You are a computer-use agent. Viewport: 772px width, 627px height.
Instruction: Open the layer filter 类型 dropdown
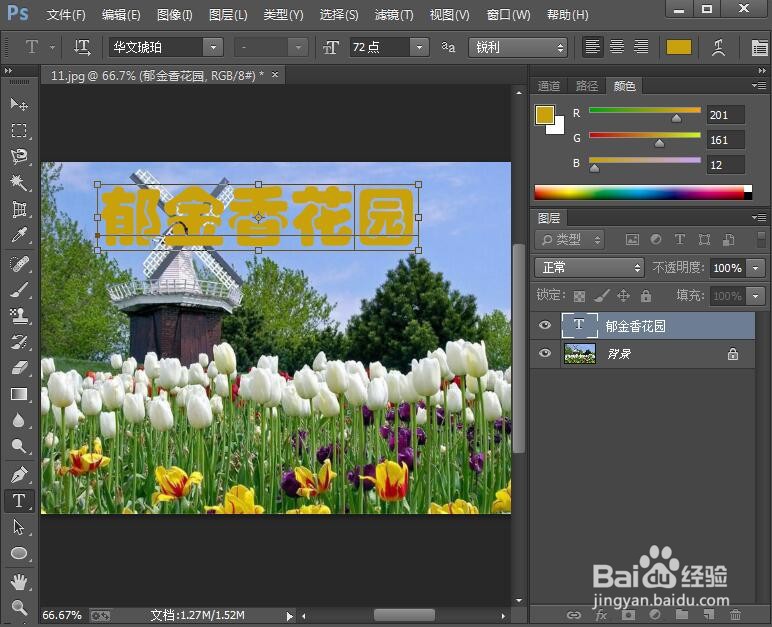pos(570,240)
